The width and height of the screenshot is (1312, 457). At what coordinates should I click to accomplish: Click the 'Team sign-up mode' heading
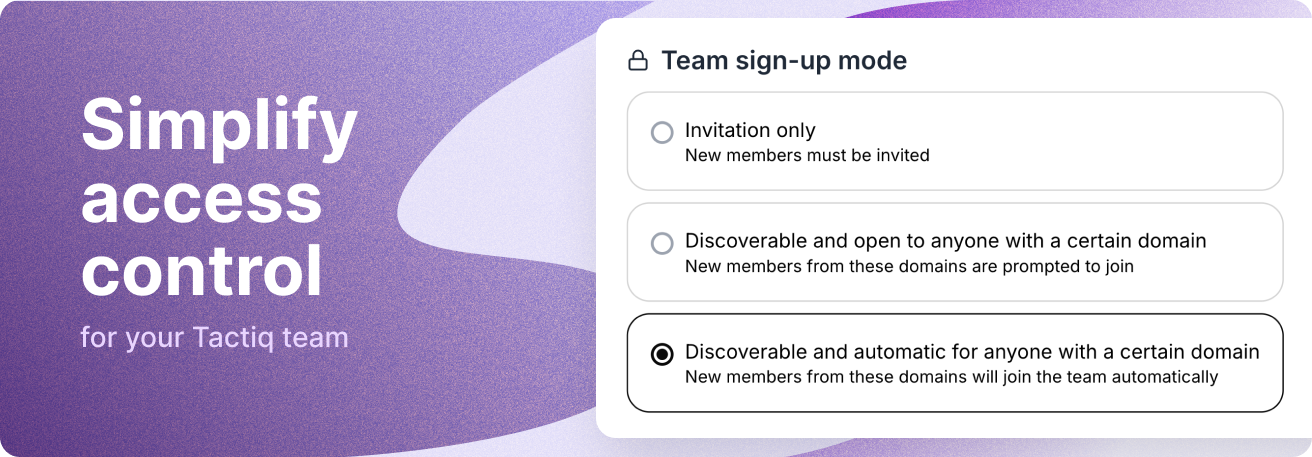(x=784, y=61)
